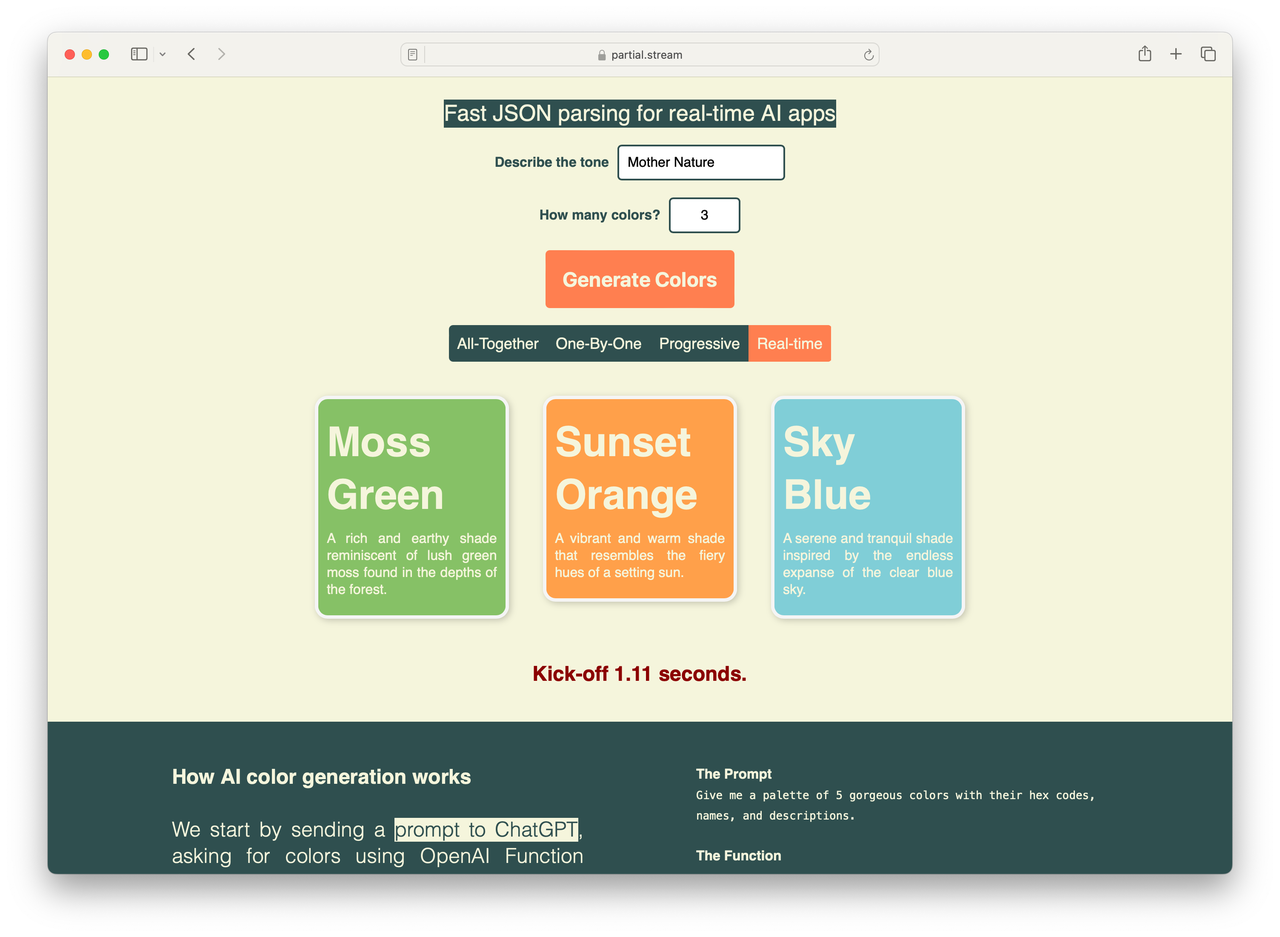Maximize the Safari window with green button
Image resolution: width=1280 pixels, height=937 pixels.
pyautogui.click(x=104, y=54)
